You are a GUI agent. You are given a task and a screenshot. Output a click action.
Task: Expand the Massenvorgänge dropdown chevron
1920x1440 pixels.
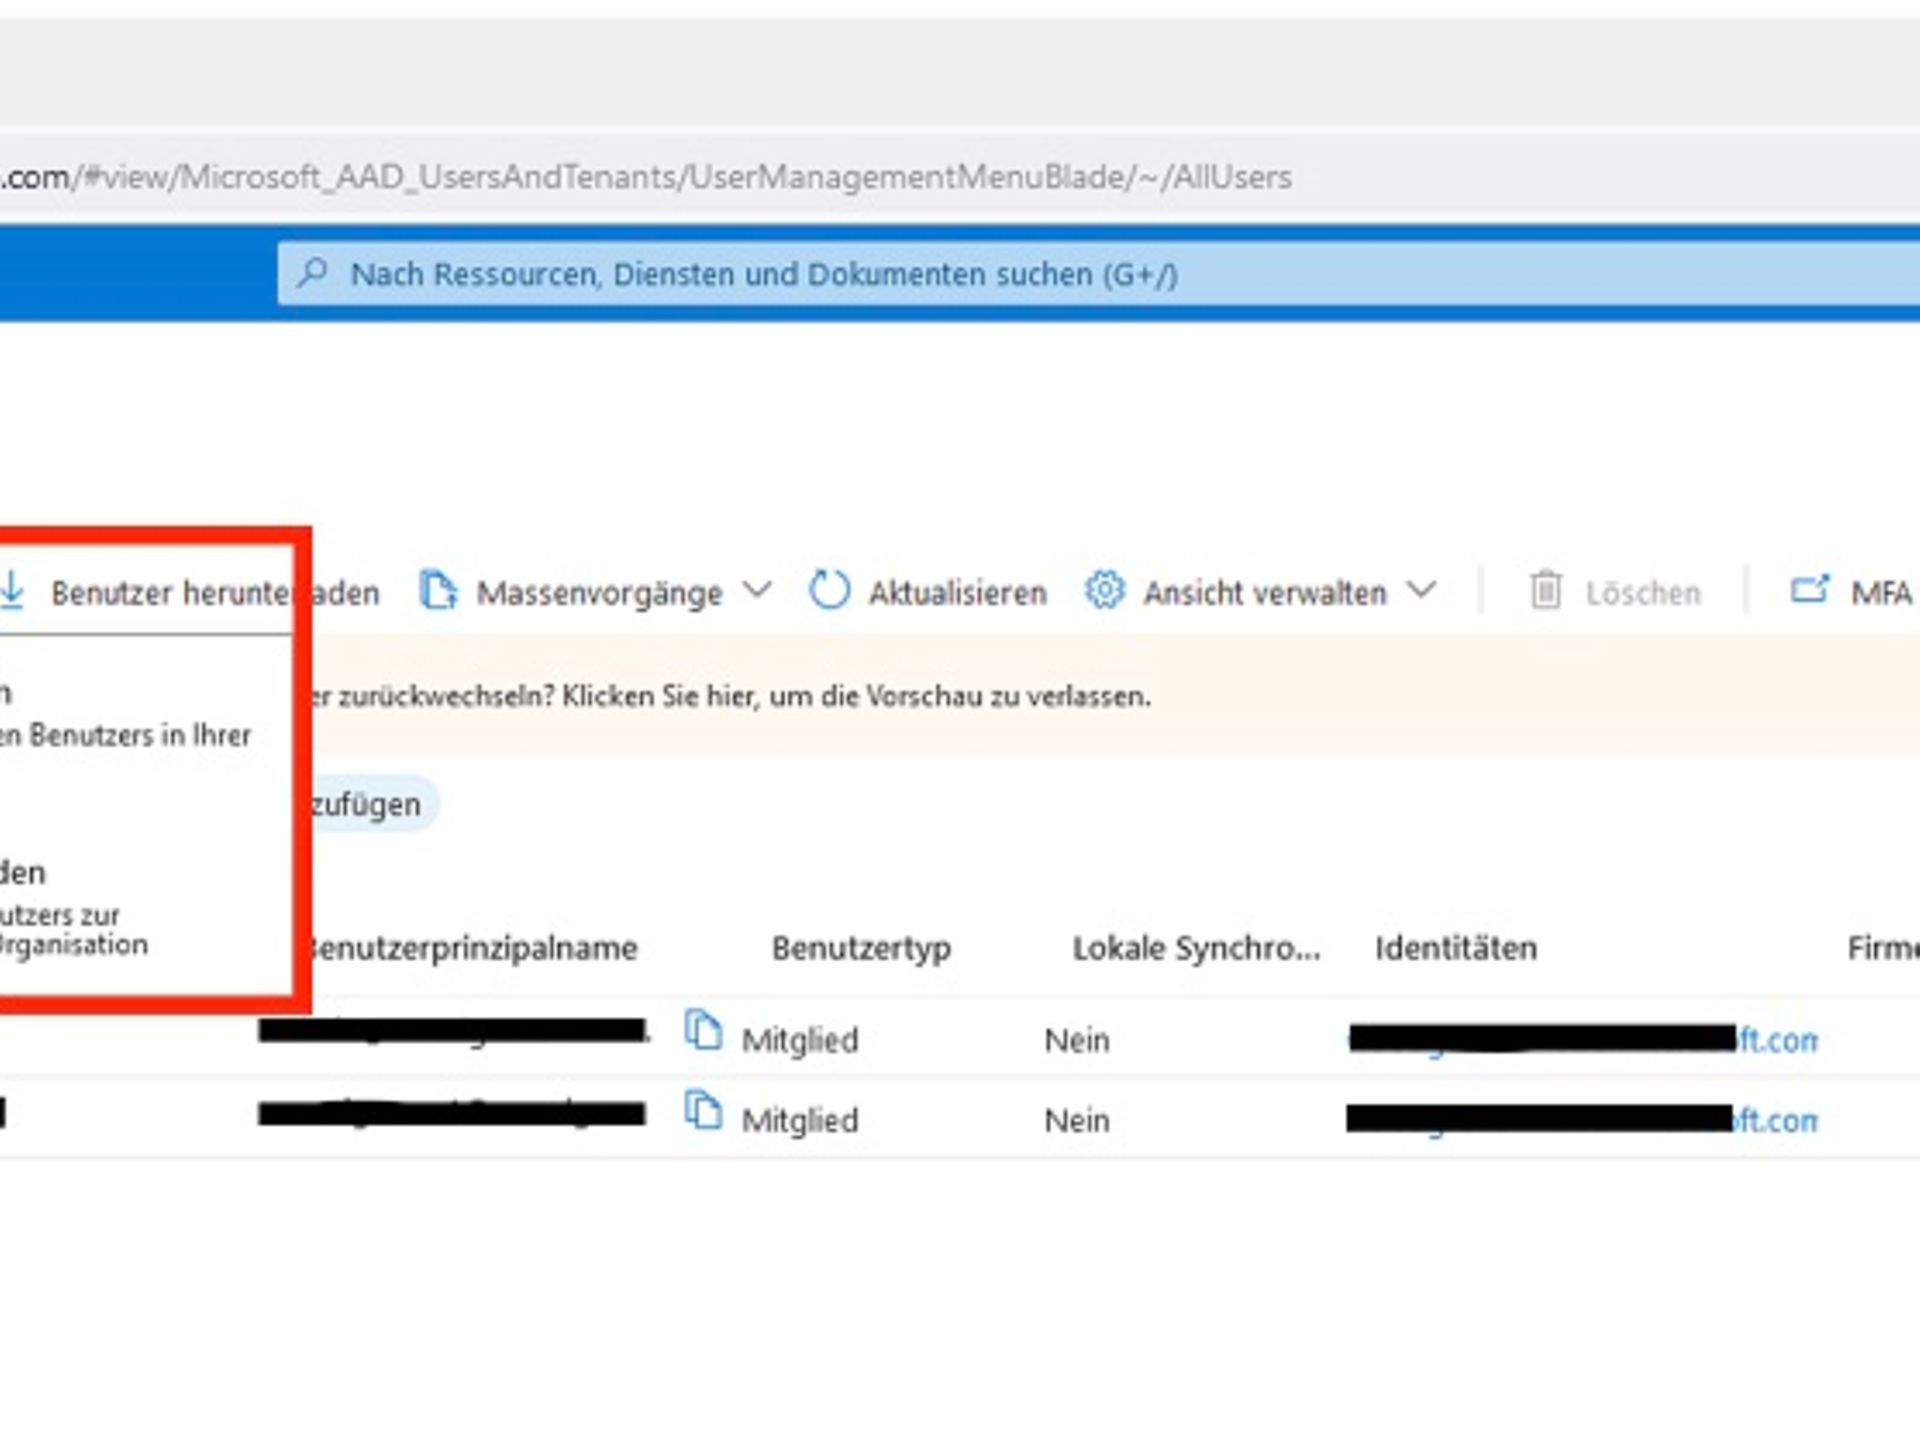pyautogui.click(x=758, y=589)
